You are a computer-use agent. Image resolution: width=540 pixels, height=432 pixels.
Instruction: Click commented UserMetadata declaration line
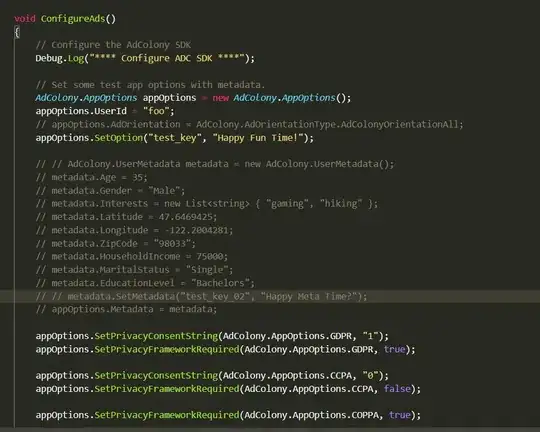click(x=215, y=164)
